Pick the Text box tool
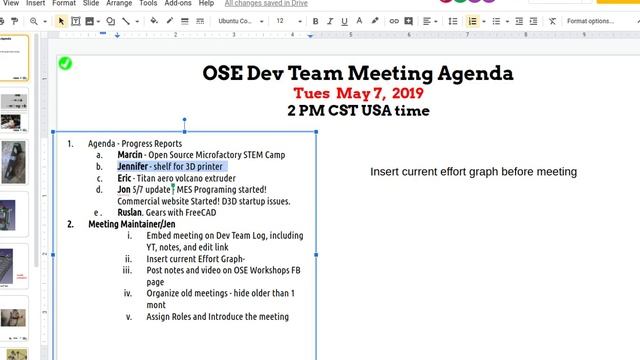The image size is (640, 360). point(76,21)
